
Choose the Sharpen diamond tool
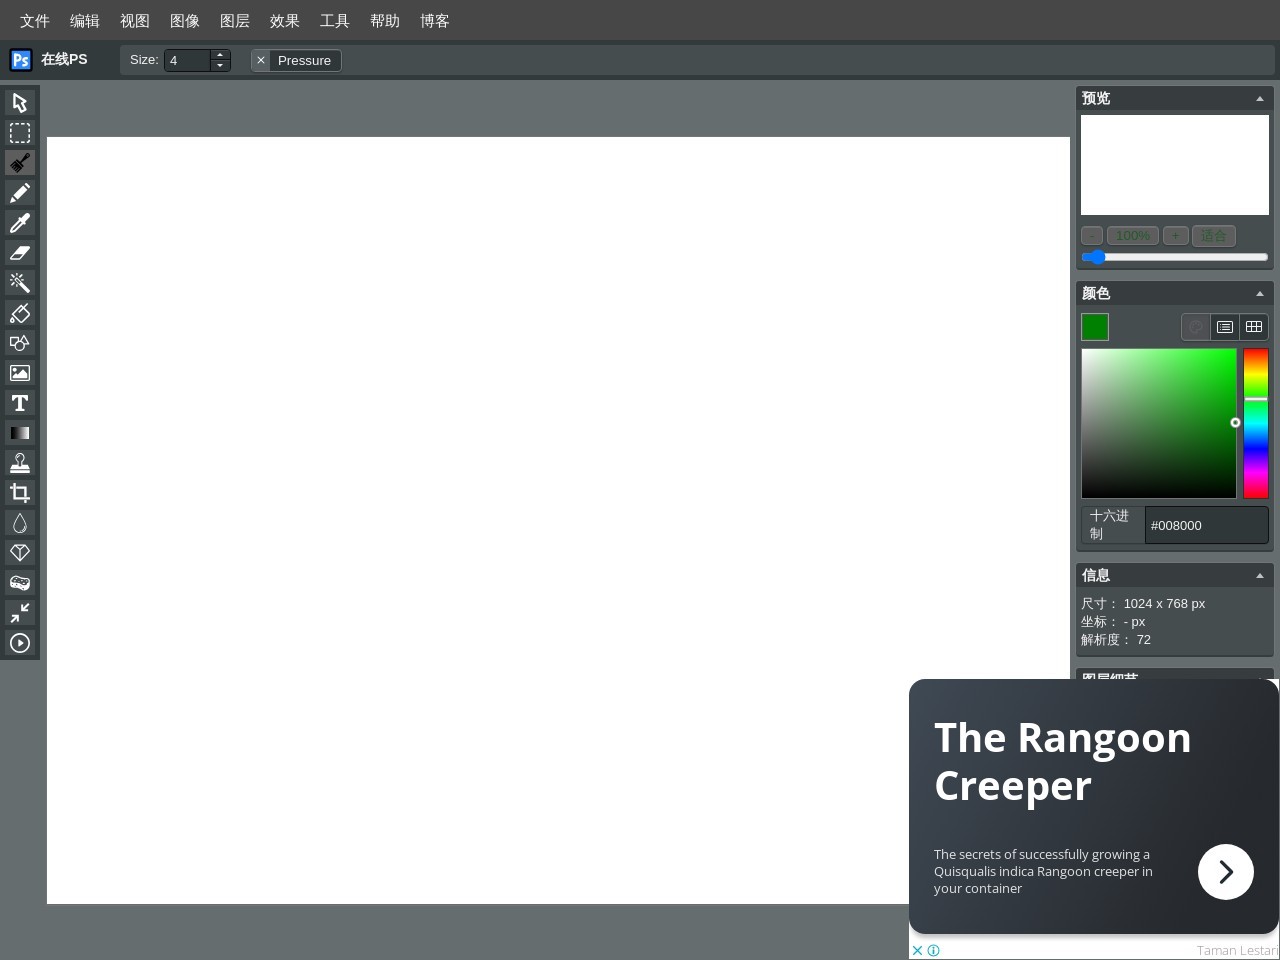click(x=20, y=553)
